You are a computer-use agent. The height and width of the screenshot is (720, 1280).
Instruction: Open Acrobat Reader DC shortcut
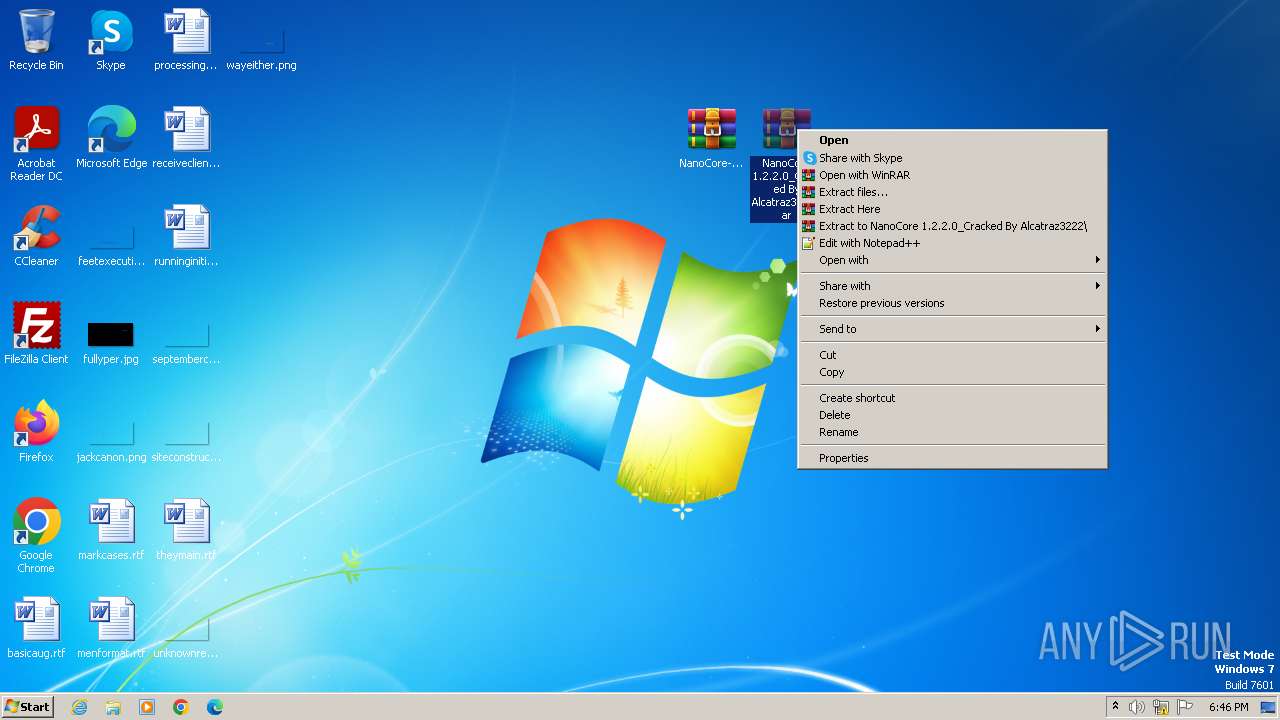(x=36, y=144)
